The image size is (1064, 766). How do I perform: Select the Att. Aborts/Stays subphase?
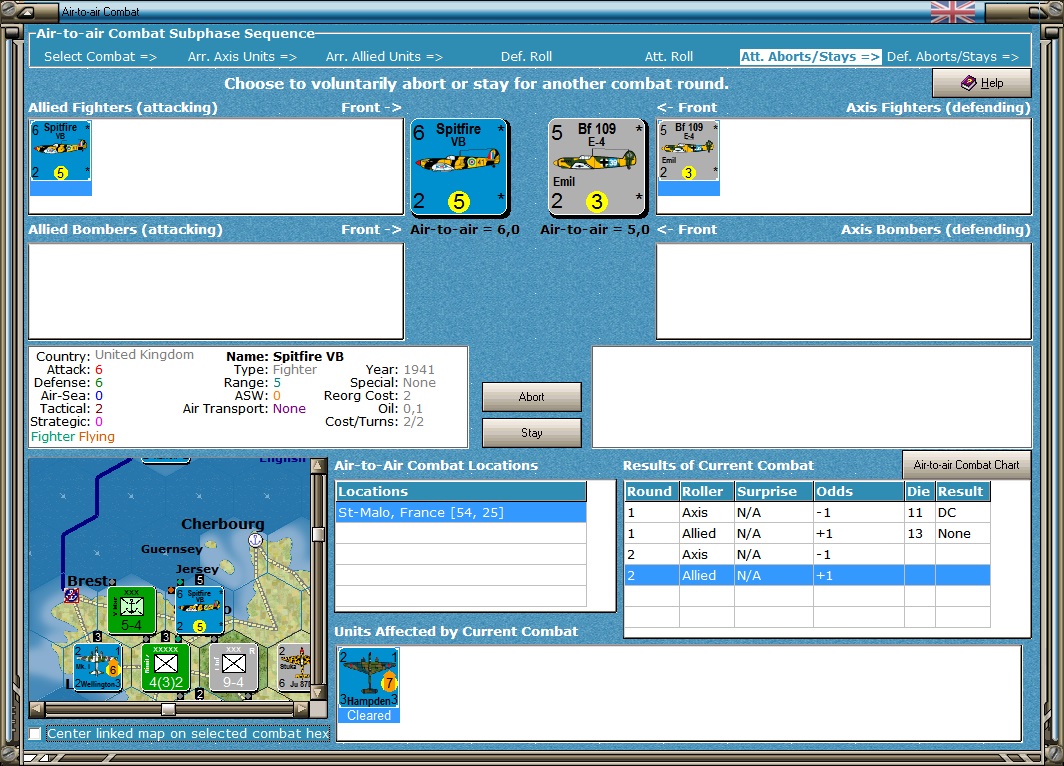tap(810, 57)
